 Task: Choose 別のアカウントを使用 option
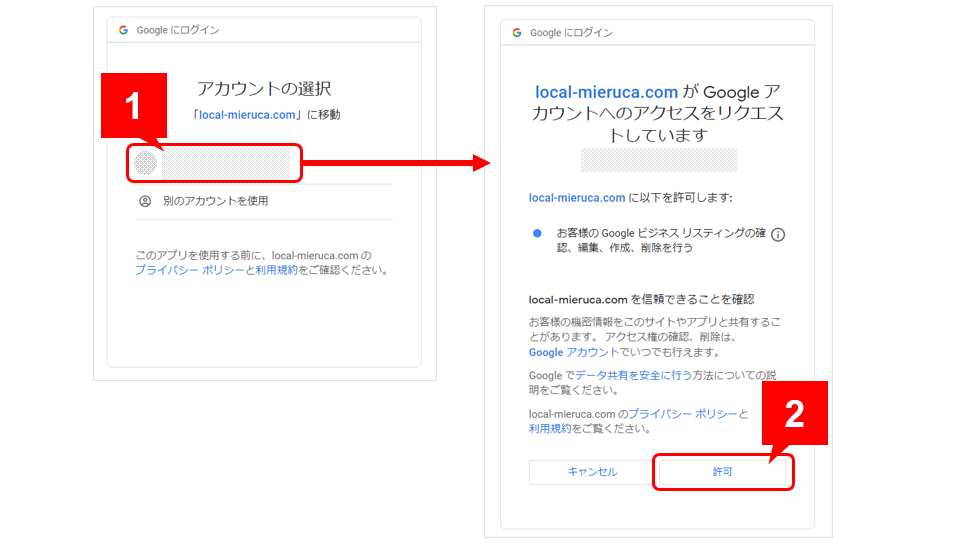pos(215,201)
